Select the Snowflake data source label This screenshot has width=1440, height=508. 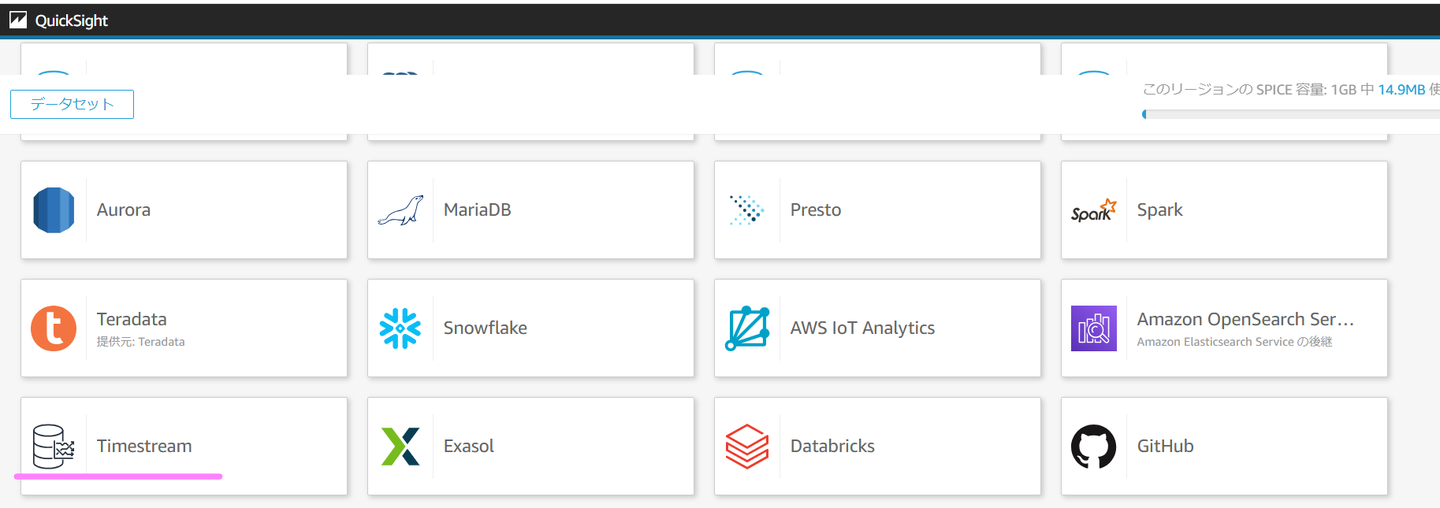click(x=485, y=328)
